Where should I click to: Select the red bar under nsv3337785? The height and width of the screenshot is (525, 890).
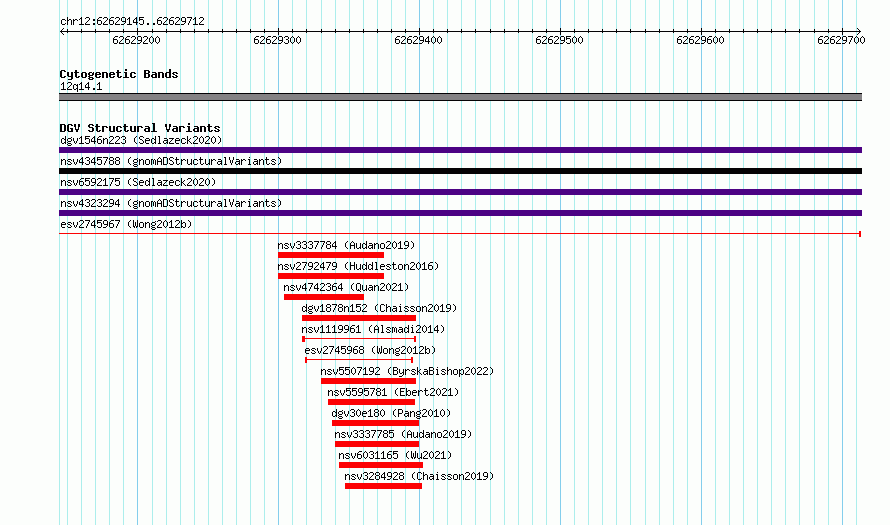coord(377,444)
